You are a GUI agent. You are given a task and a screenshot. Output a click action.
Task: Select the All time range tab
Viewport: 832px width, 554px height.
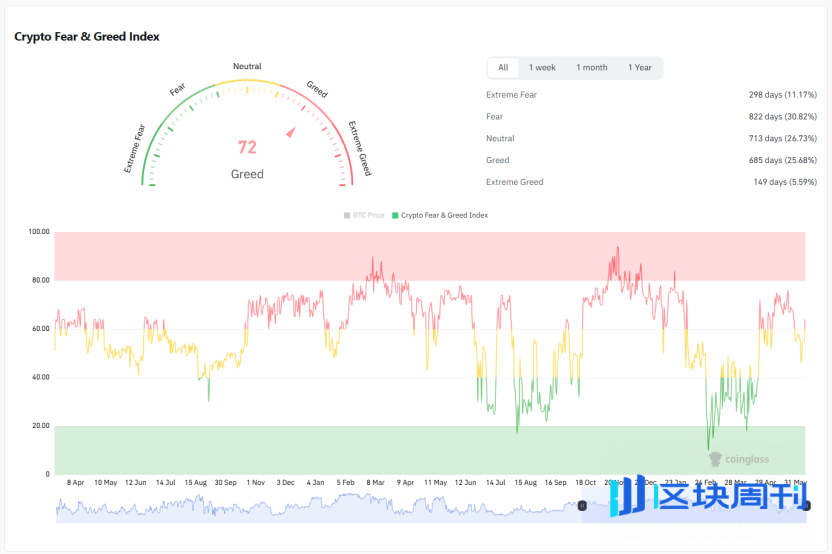click(503, 67)
